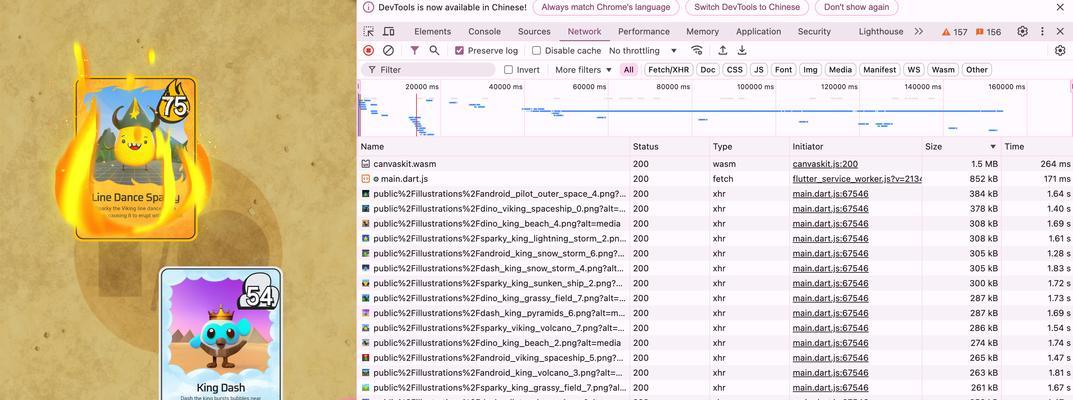
Task: Open DevTools three-dot customize menu
Action: point(1042,31)
